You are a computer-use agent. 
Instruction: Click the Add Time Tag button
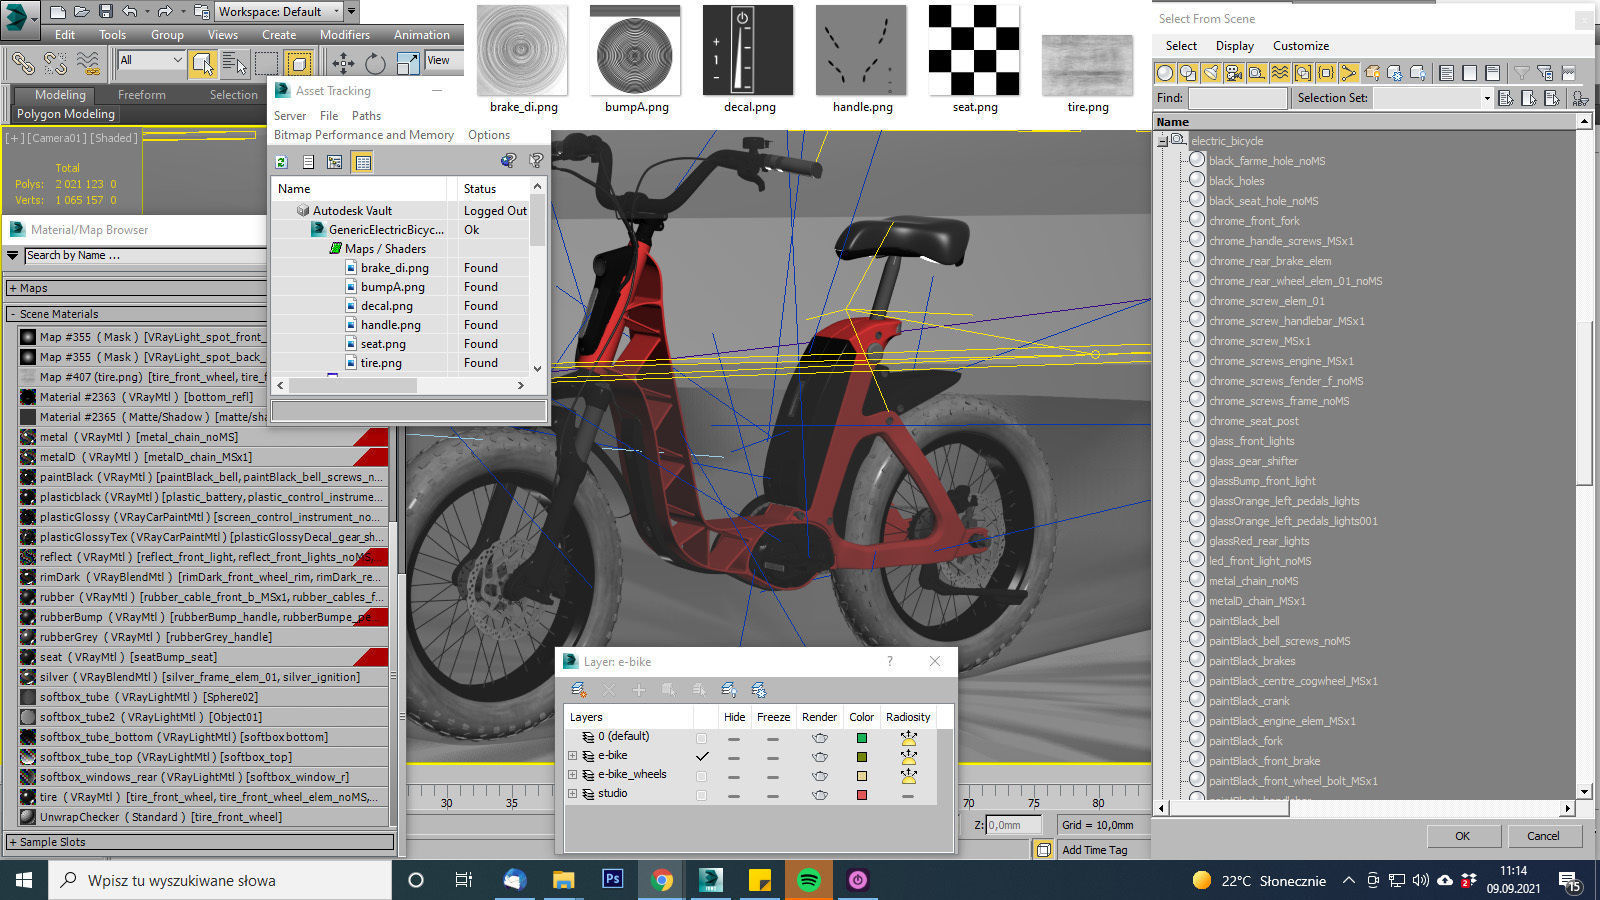(x=1094, y=850)
